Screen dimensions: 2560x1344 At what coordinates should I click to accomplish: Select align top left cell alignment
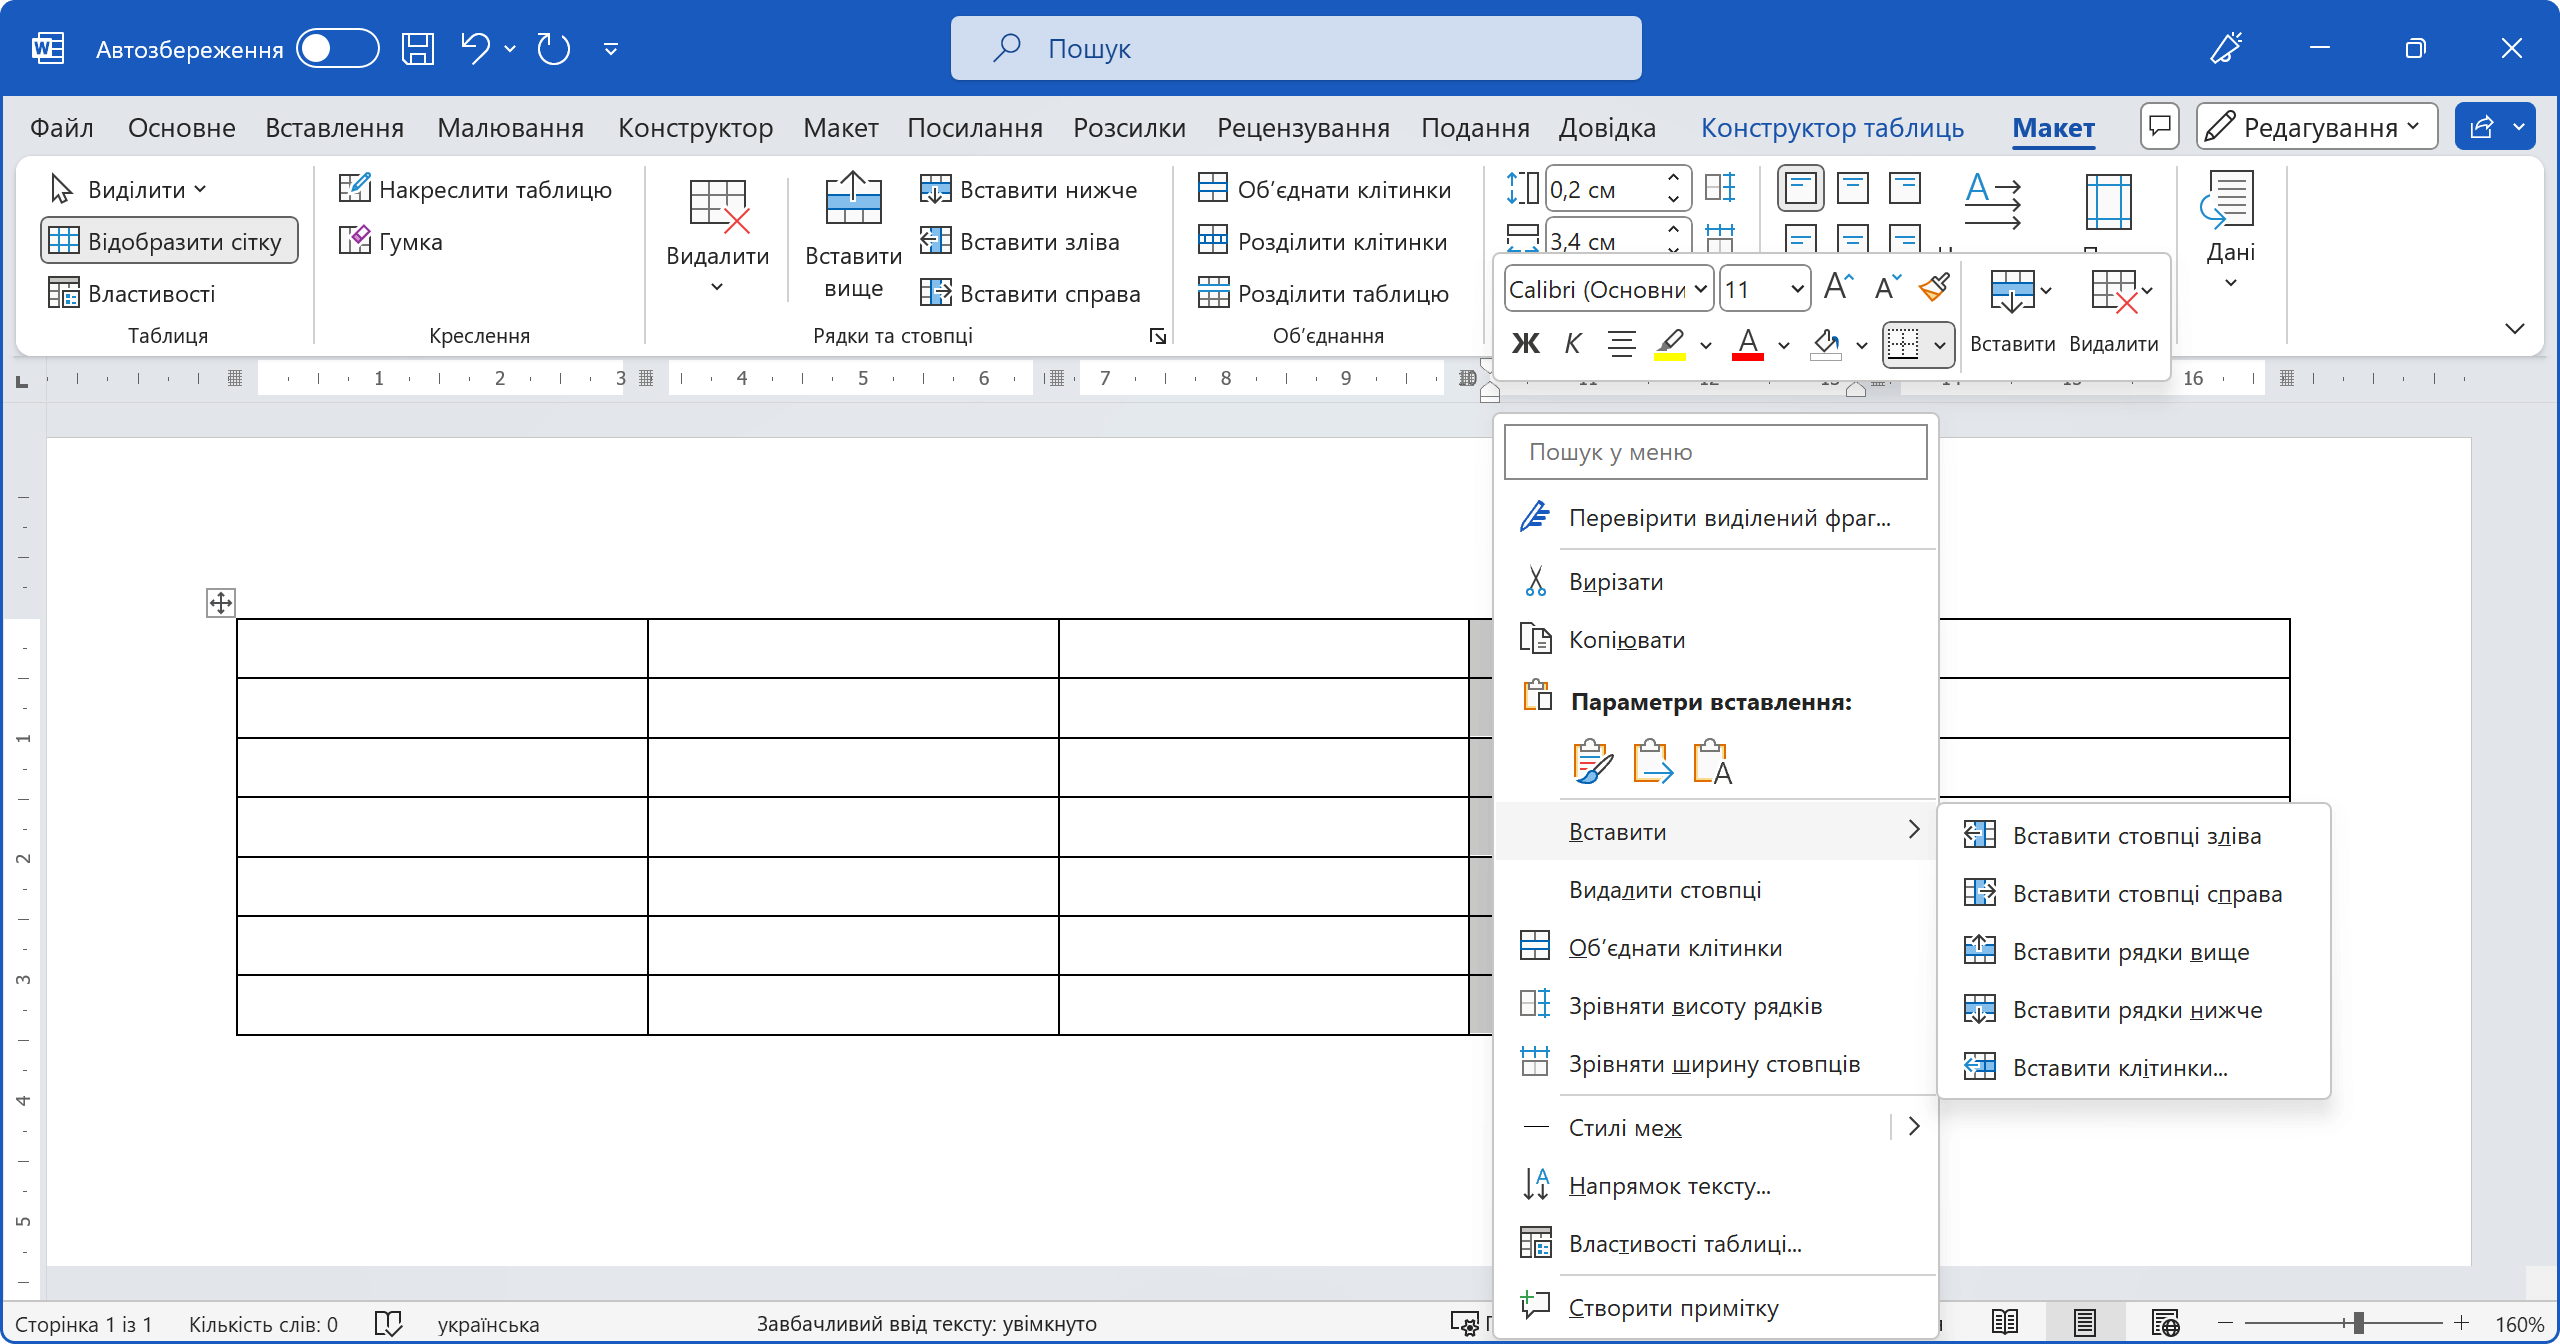[x=1800, y=188]
